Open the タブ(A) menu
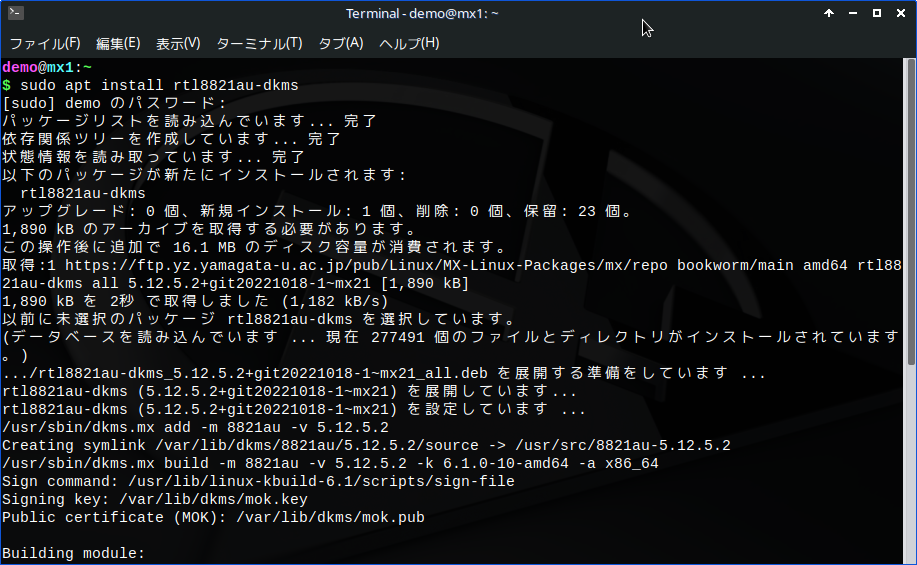The width and height of the screenshot is (917, 565). [x=341, y=43]
